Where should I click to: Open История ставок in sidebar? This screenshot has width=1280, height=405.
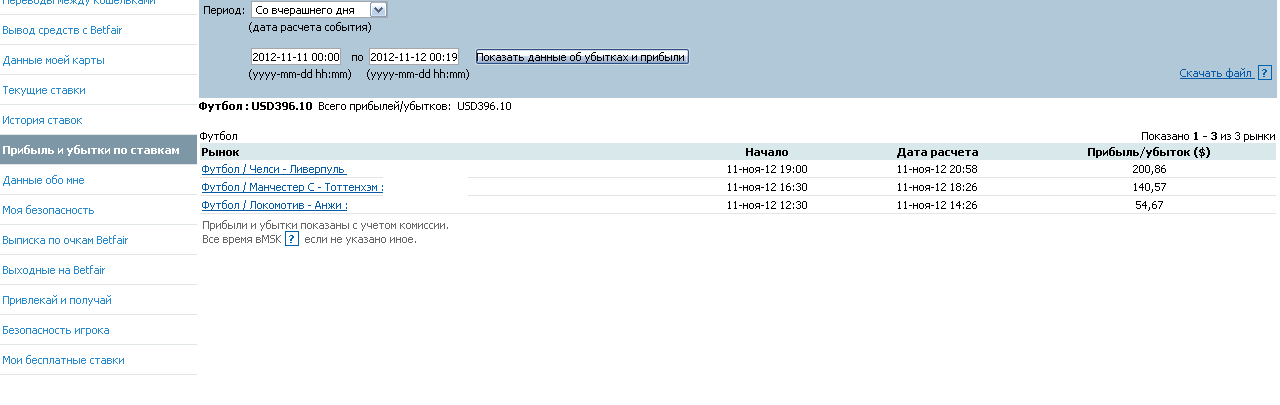coord(43,120)
